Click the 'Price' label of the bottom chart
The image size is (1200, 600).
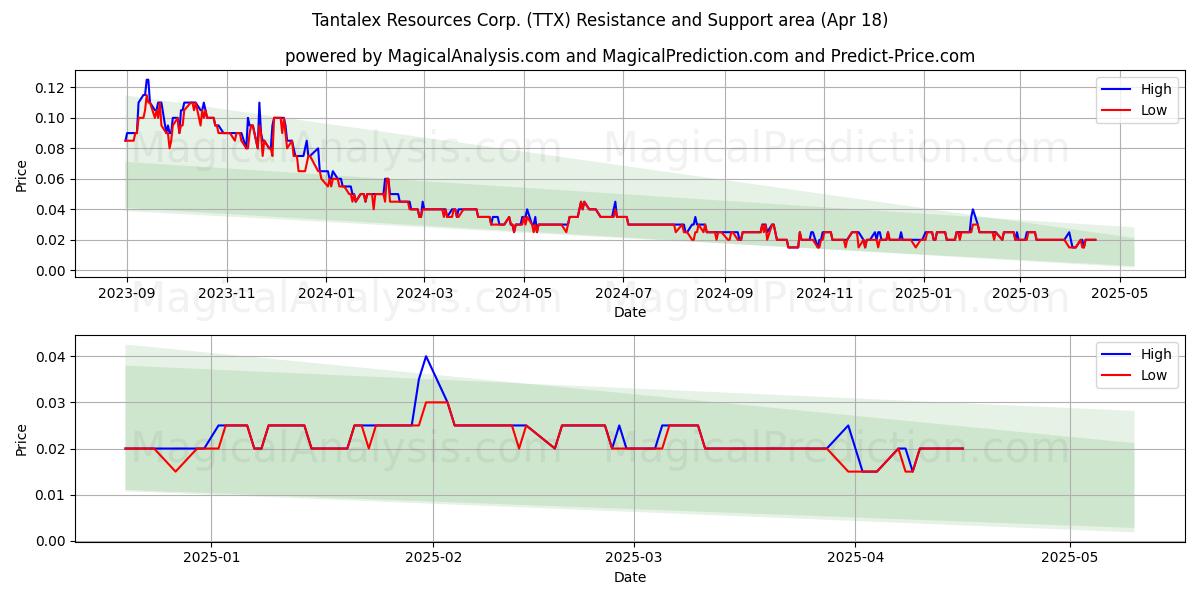[22, 440]
